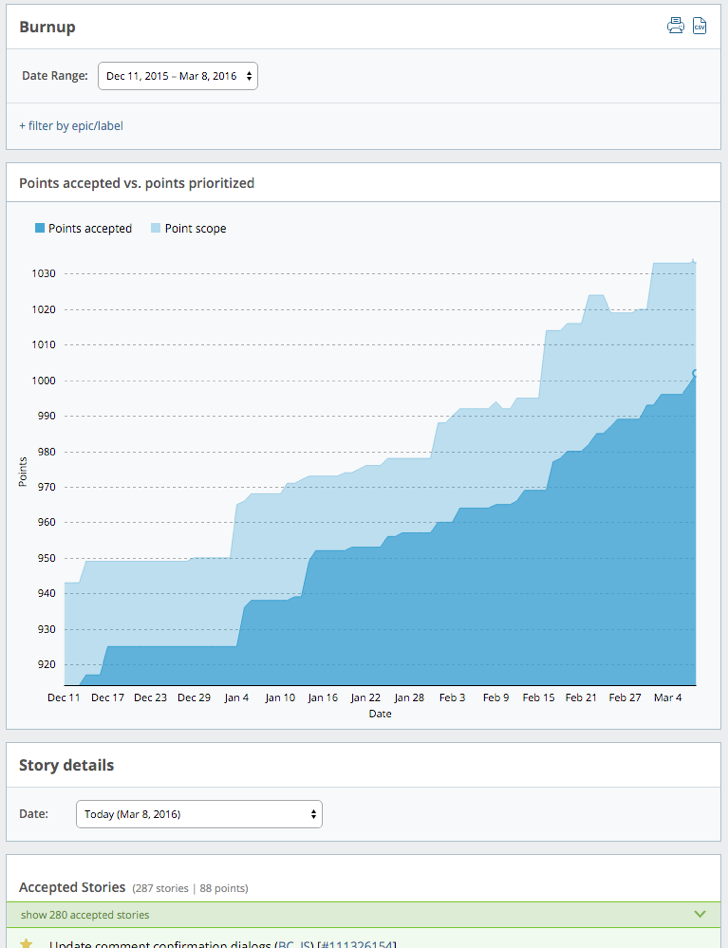Toggle the Points accepted legend series

89,229
